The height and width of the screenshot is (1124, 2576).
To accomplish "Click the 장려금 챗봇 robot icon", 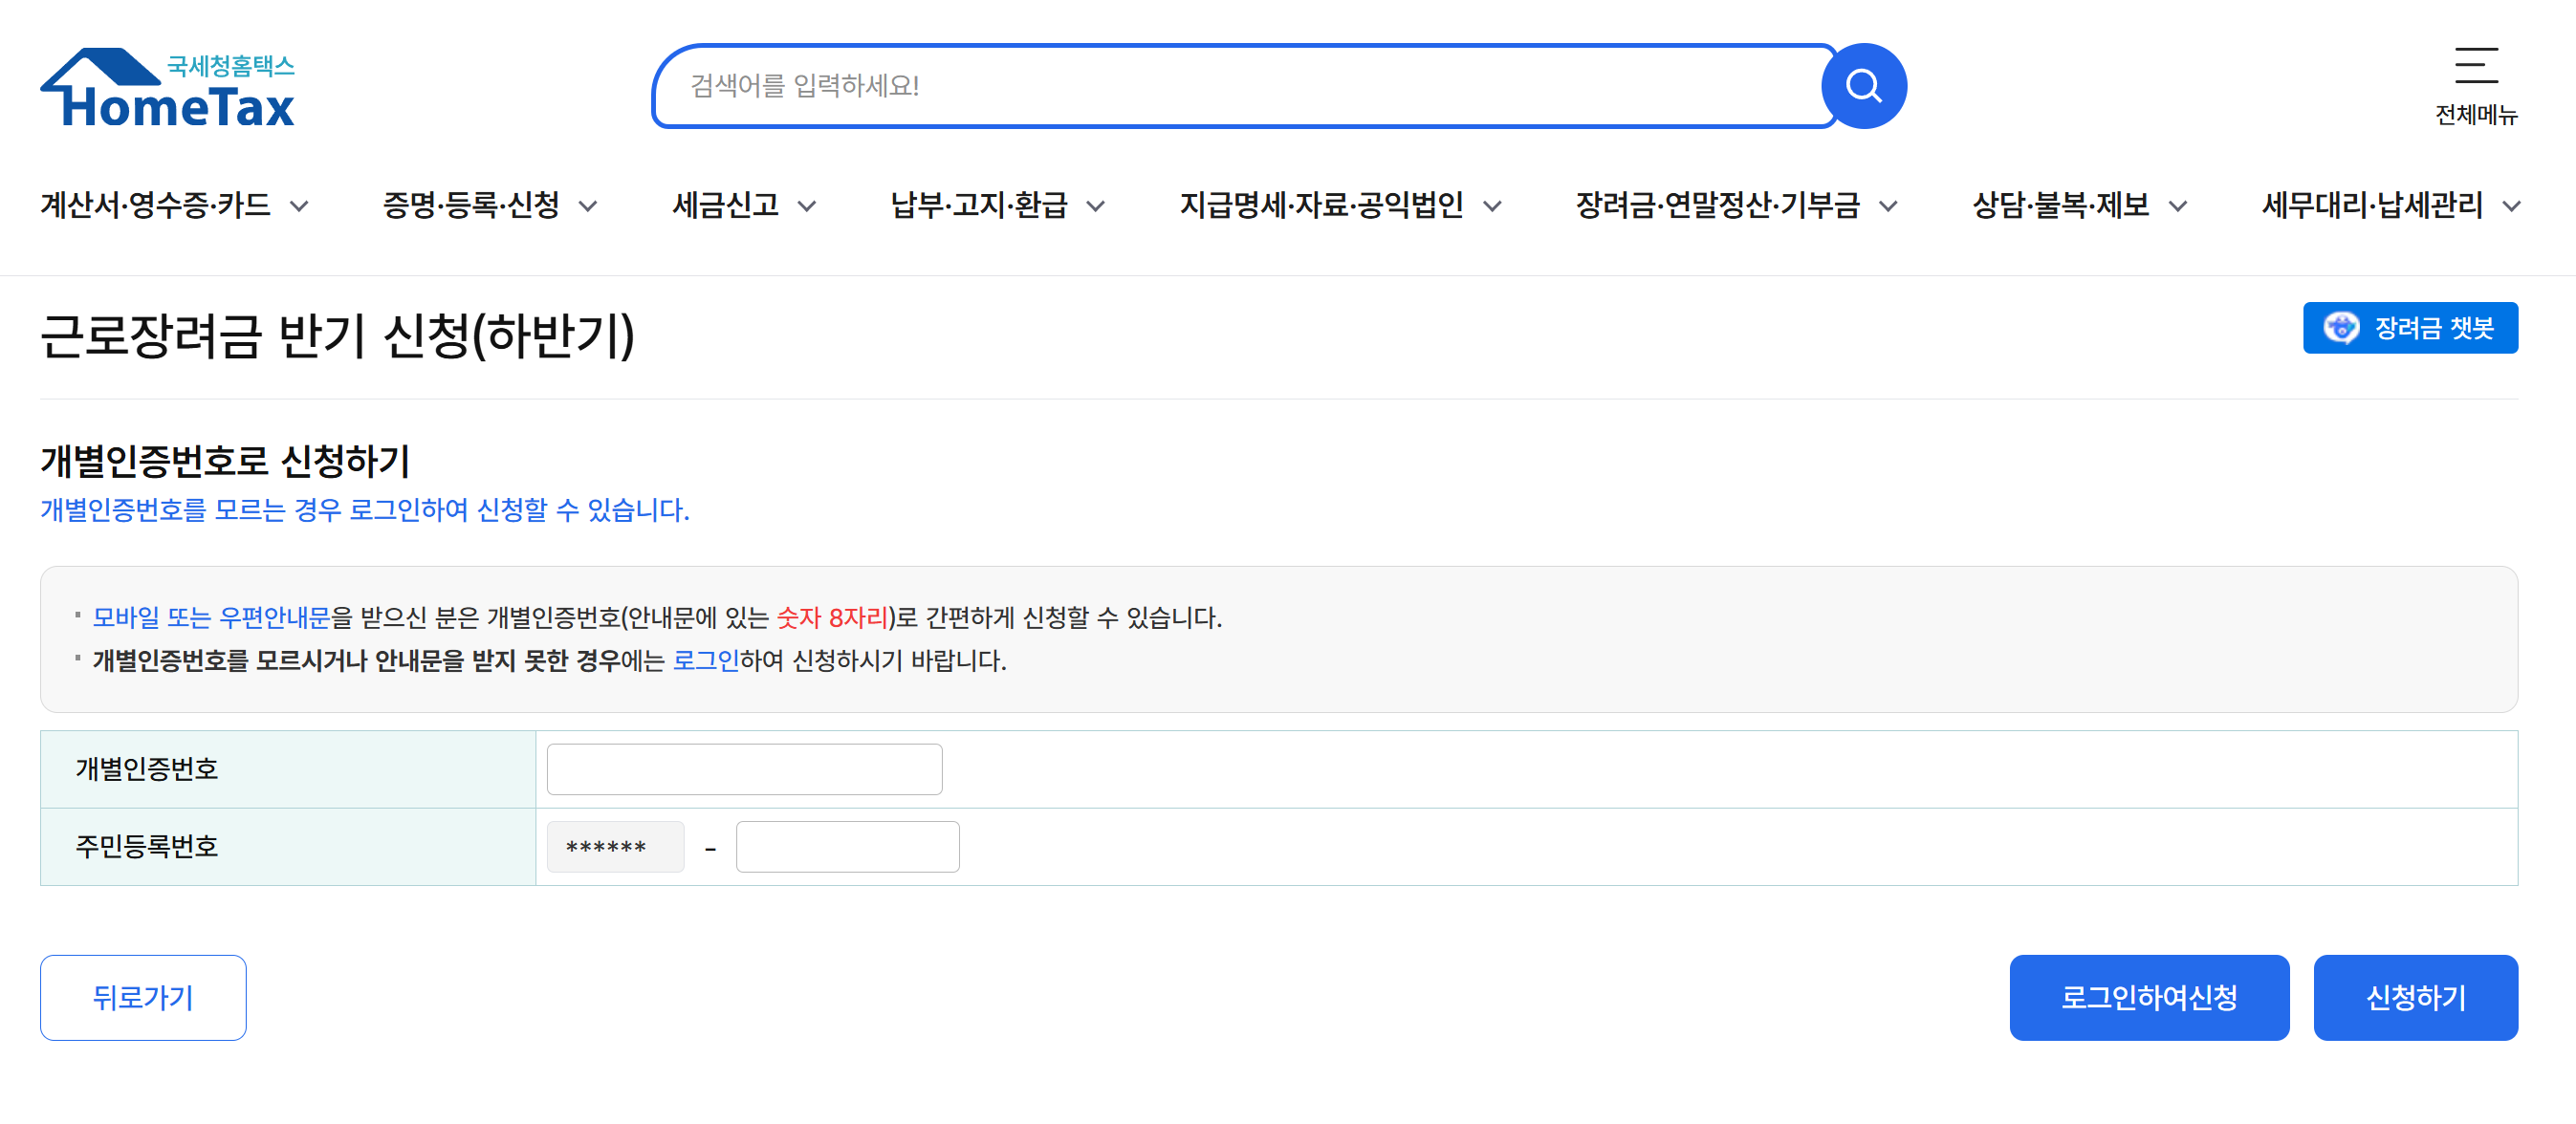I will (x=2341, y=328).
